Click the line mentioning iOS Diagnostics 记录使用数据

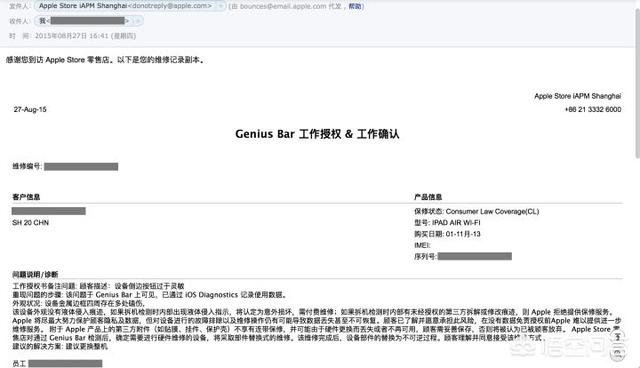[150, 295]
